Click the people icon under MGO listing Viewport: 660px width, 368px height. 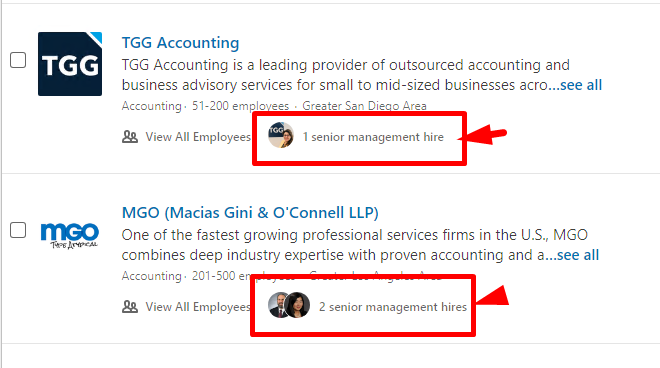pyautogui.click(x=130, y=307)
